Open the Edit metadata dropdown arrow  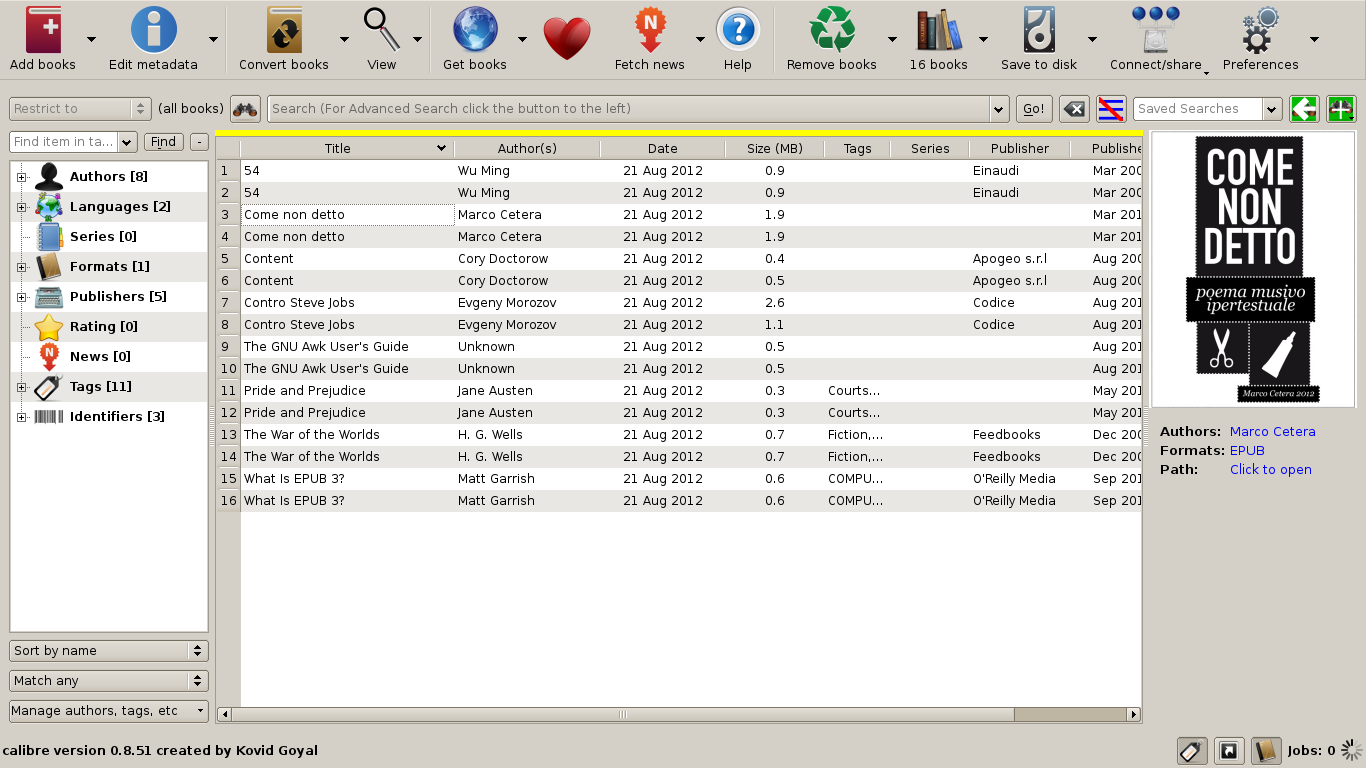213,39
